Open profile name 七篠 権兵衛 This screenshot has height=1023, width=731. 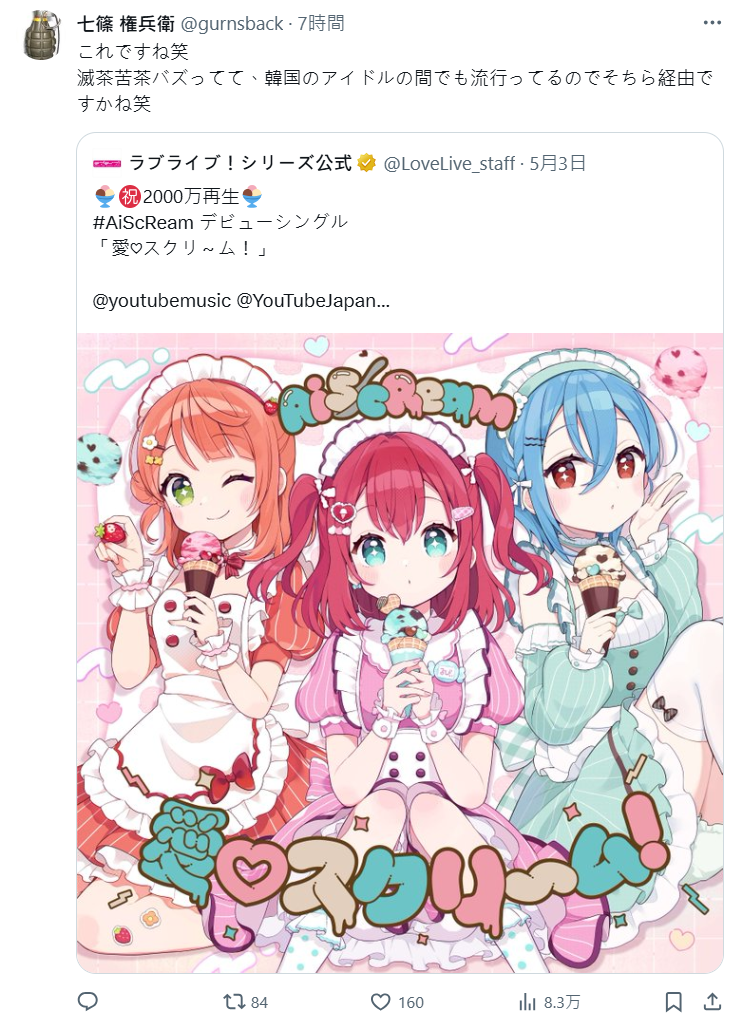[126, 23]
